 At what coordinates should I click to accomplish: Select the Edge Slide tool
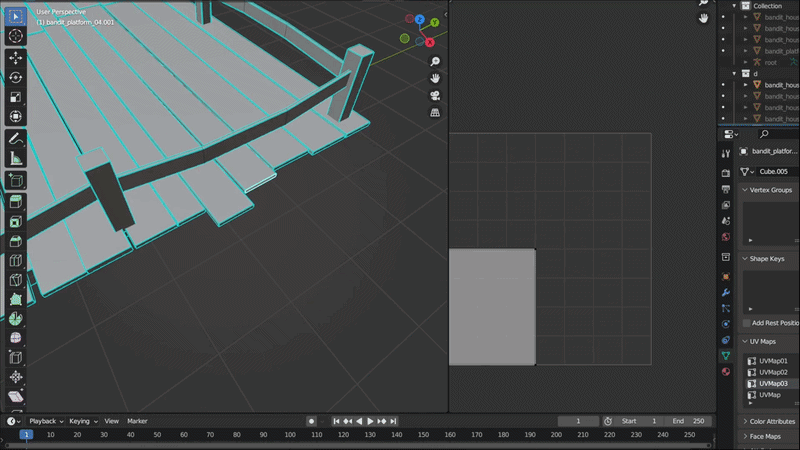coord(16,358)
